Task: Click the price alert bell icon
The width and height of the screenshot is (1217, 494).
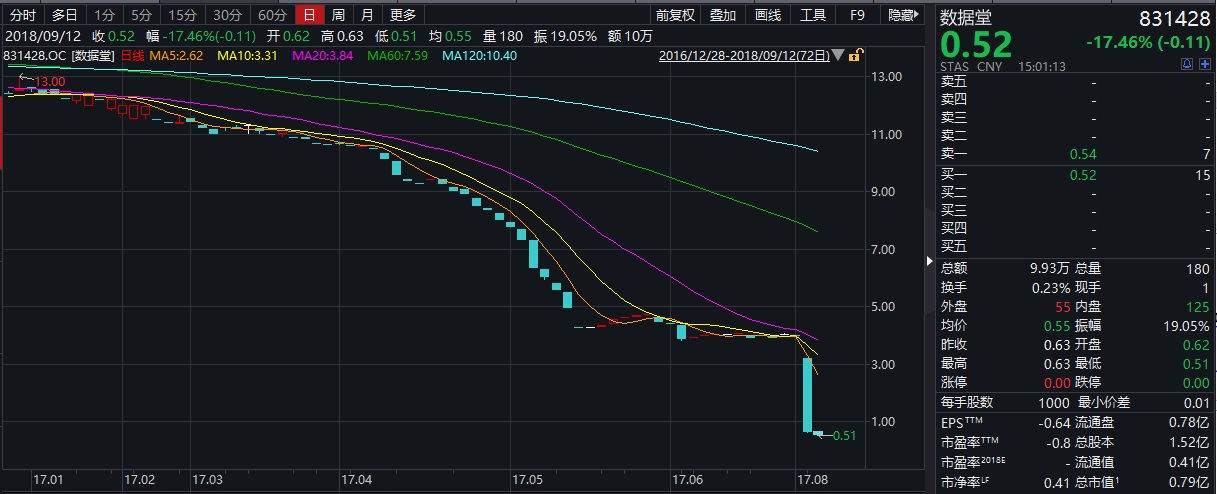Action: point(1188,65)
